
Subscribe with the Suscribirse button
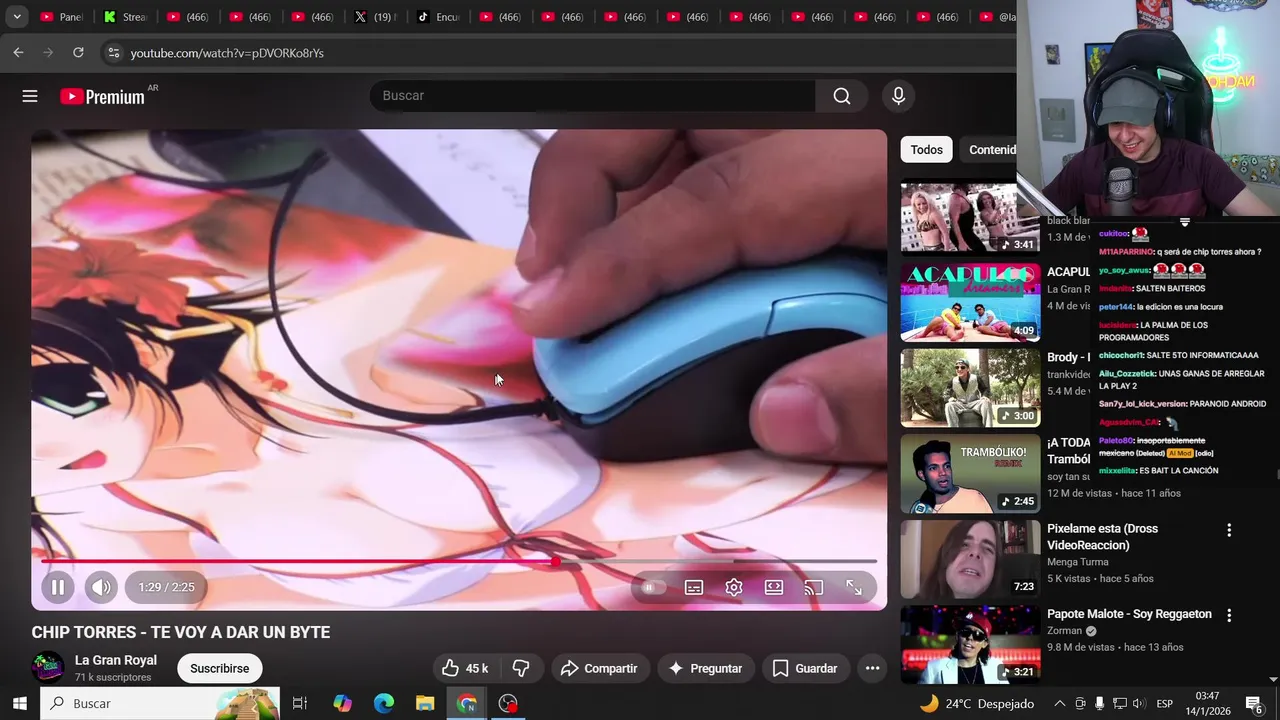pyautogui.click(x=220, y=668)
